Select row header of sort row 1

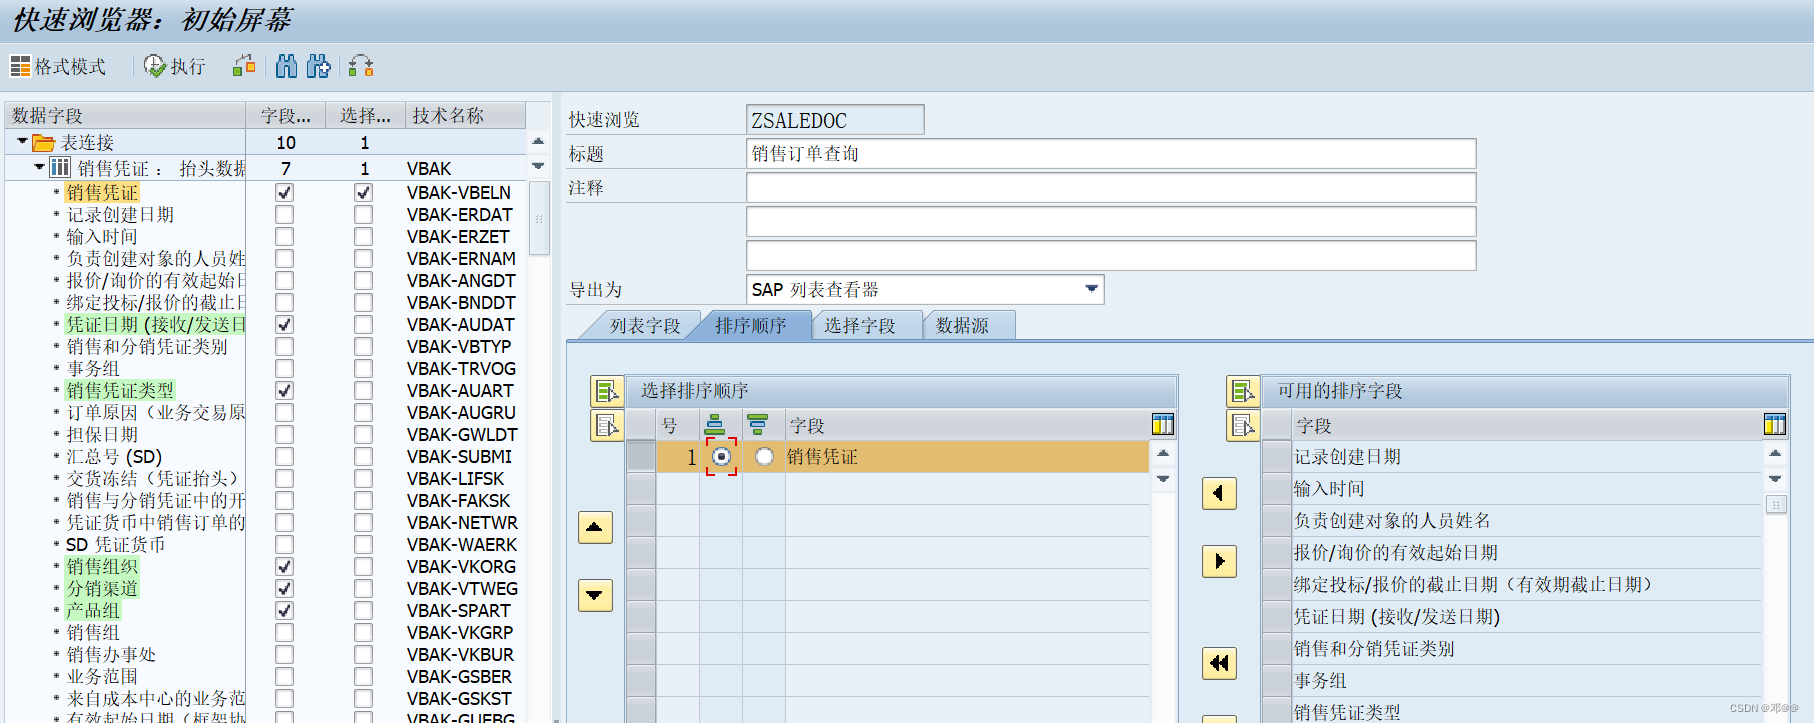coord(641,457)
